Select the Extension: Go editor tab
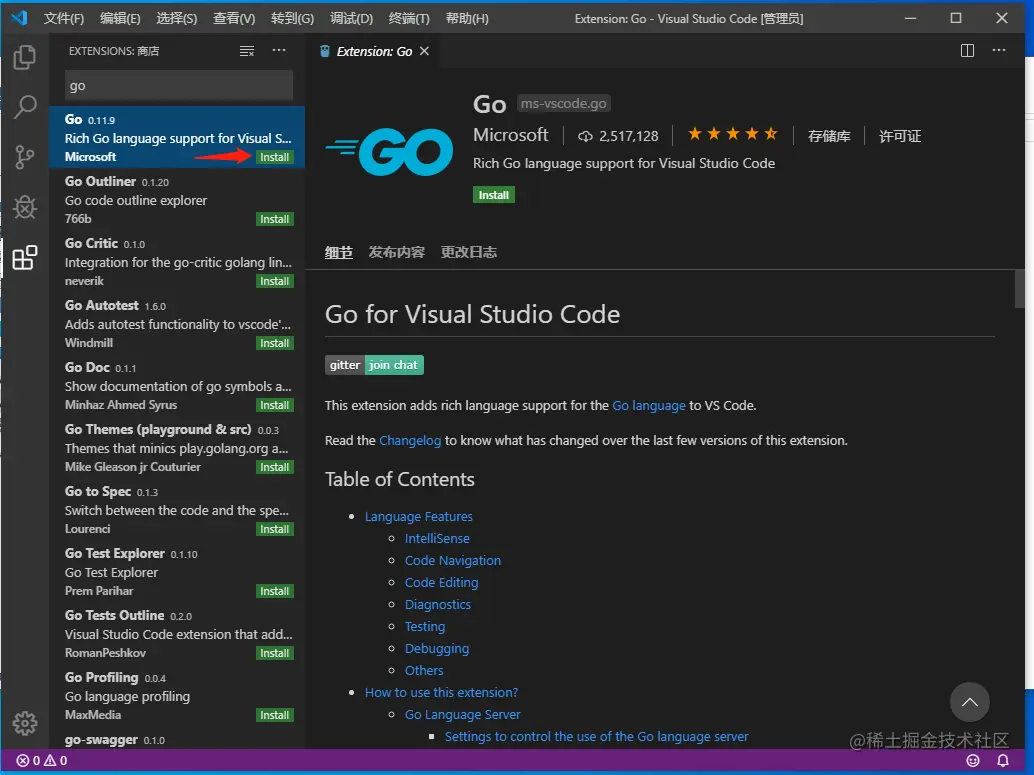 [x=374, y=51]
